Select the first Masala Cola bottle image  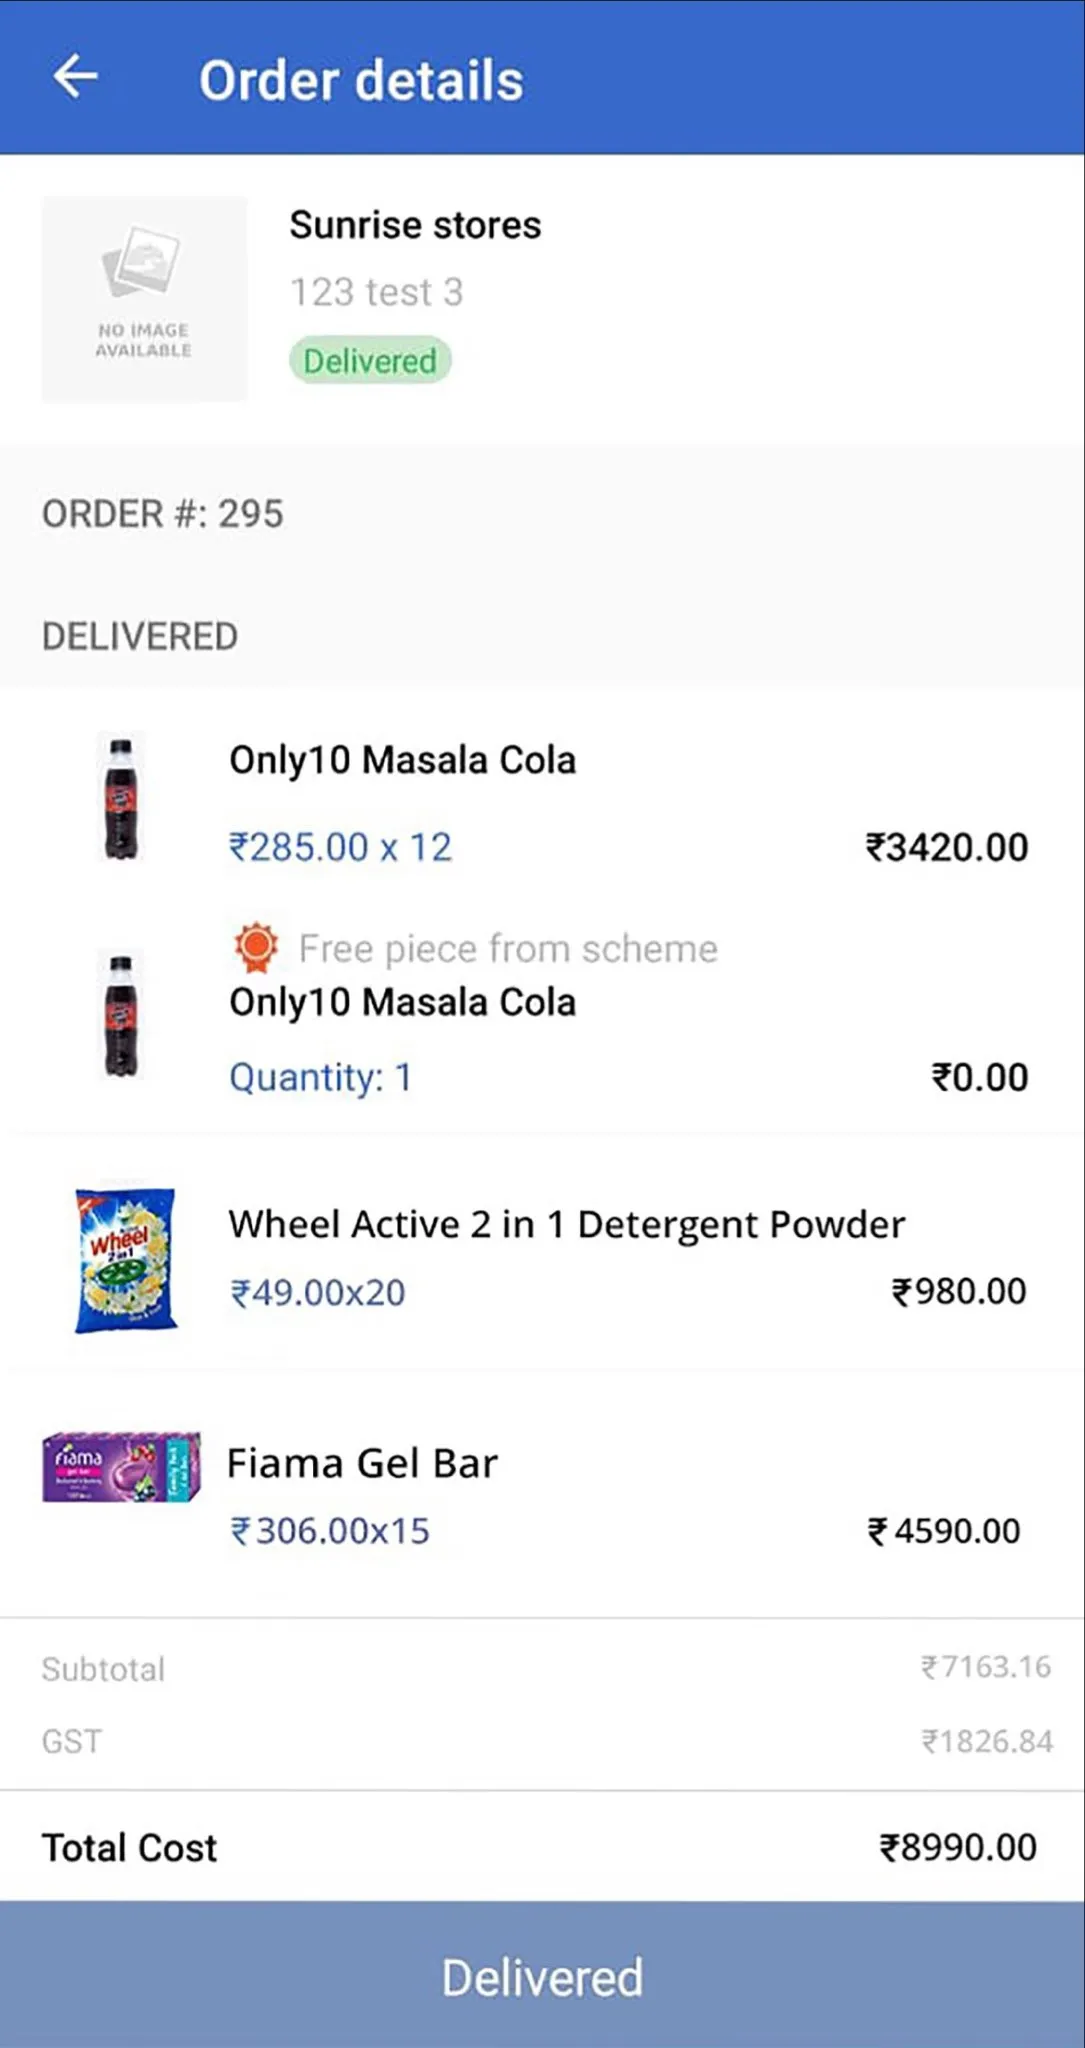click(x=121, y=798)
